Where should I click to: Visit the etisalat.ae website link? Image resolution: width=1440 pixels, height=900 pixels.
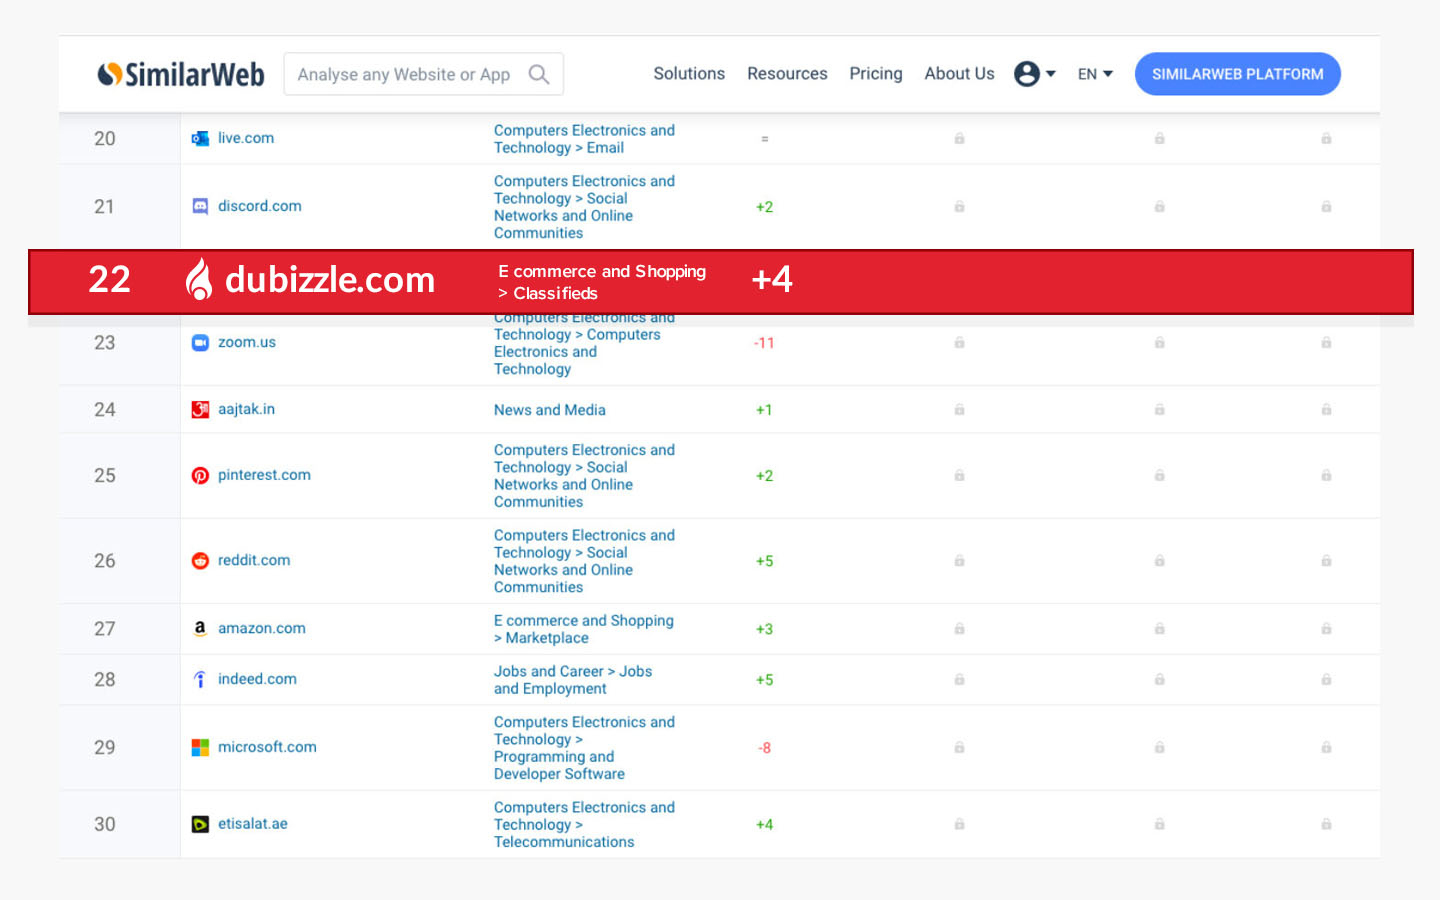point(252,823)
